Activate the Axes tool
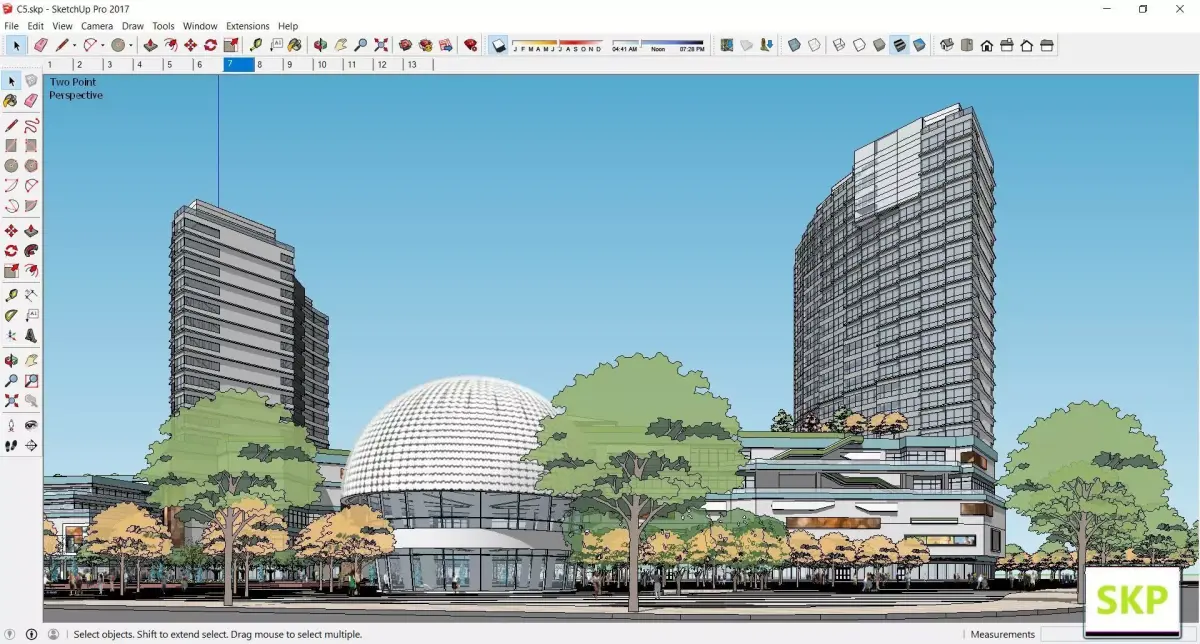This screenshot has height=644, width=1200. pyautogui.click(x=11, y=335)
